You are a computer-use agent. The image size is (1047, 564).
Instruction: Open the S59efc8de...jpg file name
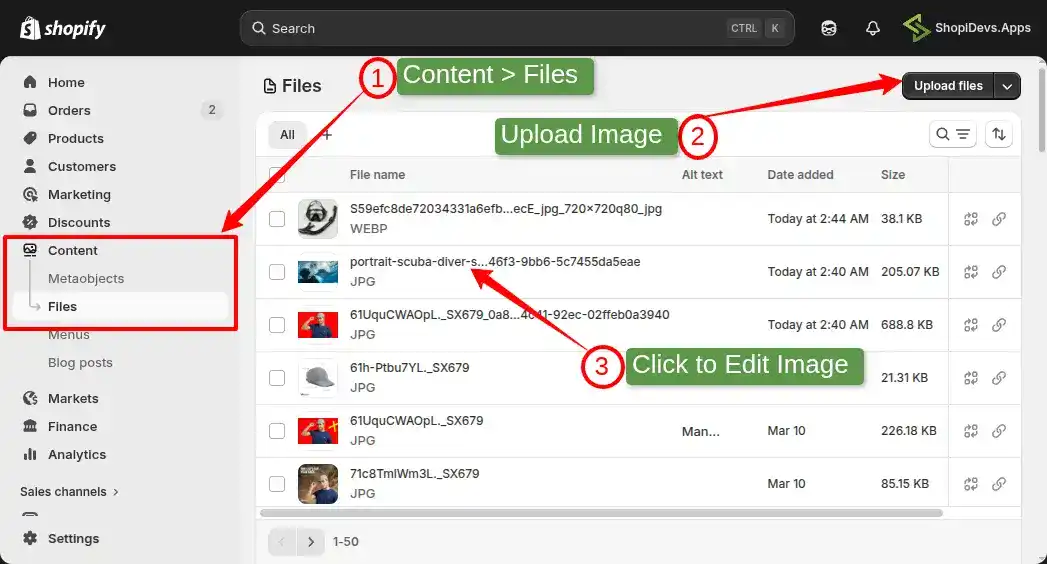click(506, 209)
